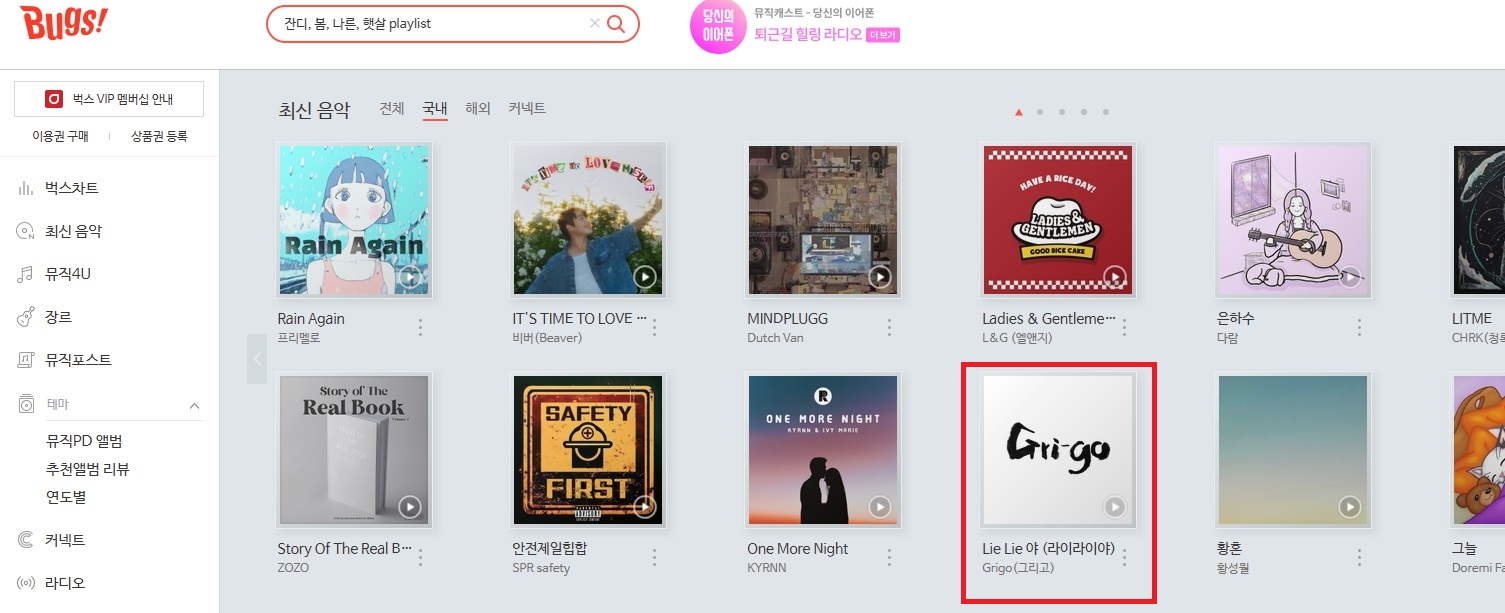Screen dimensions: 1505x613
Task: Switch to the 해외 tab
Action: (x=478, y=108)
